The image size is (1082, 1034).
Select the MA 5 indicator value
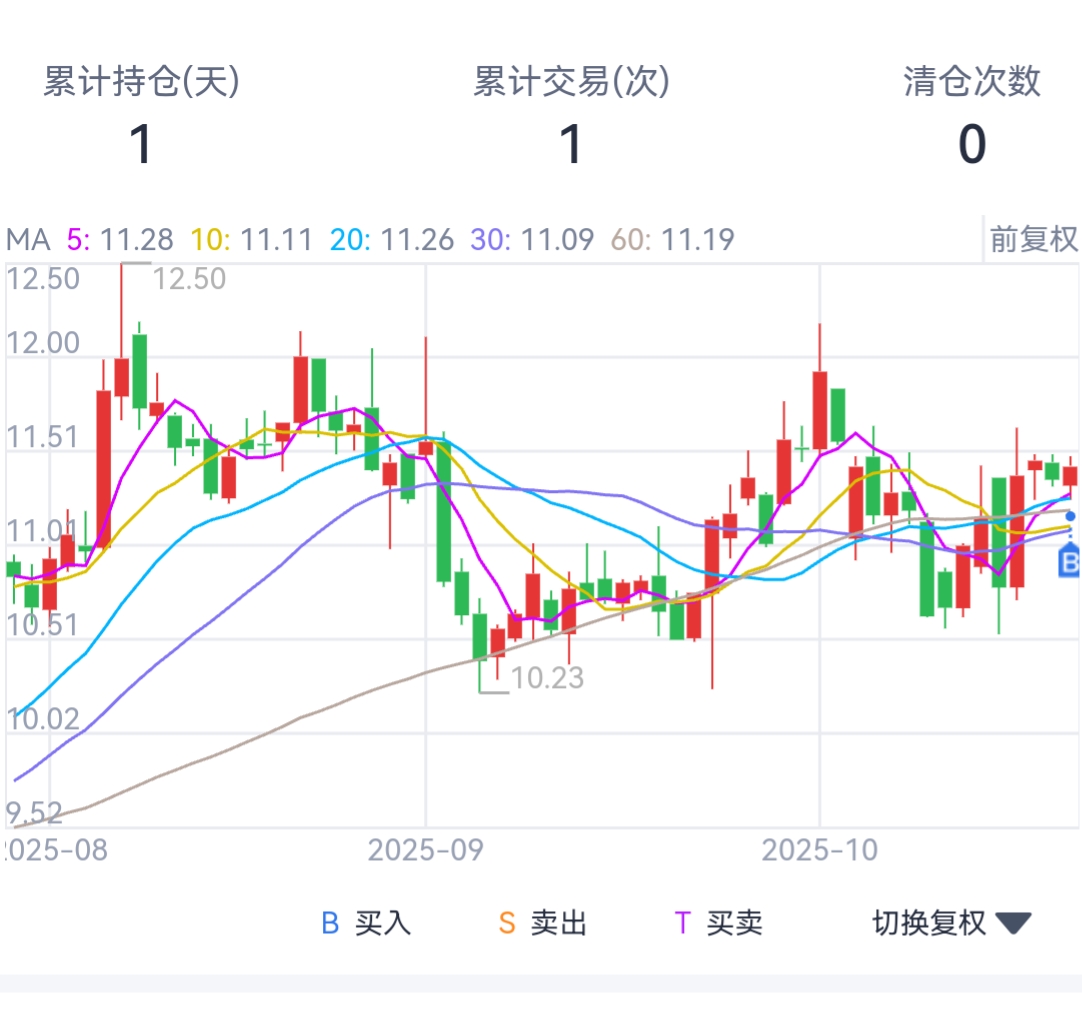click(120, 240)
